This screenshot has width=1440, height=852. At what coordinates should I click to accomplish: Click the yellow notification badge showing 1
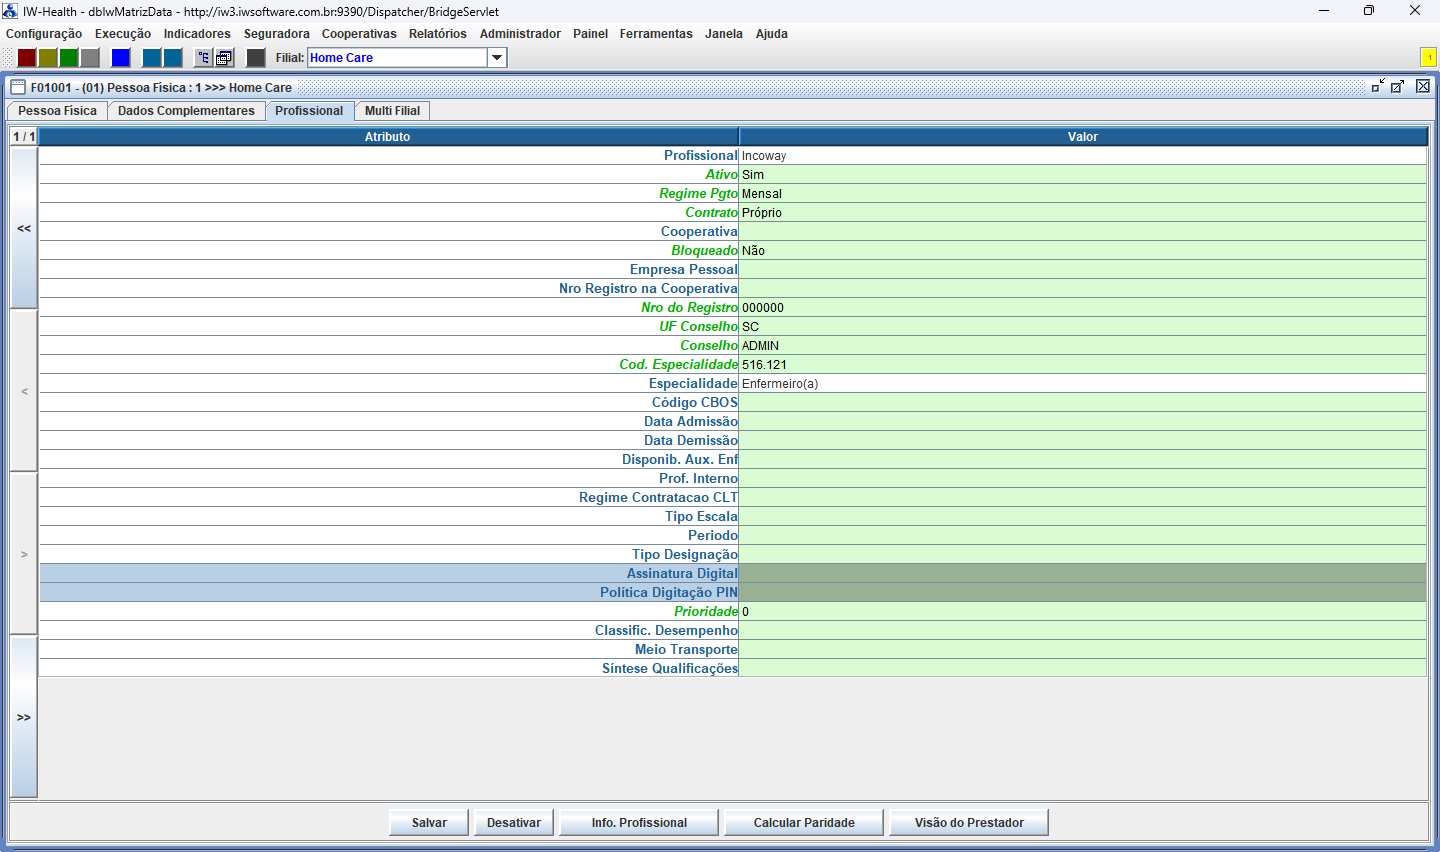click(x=1428, y=58)
